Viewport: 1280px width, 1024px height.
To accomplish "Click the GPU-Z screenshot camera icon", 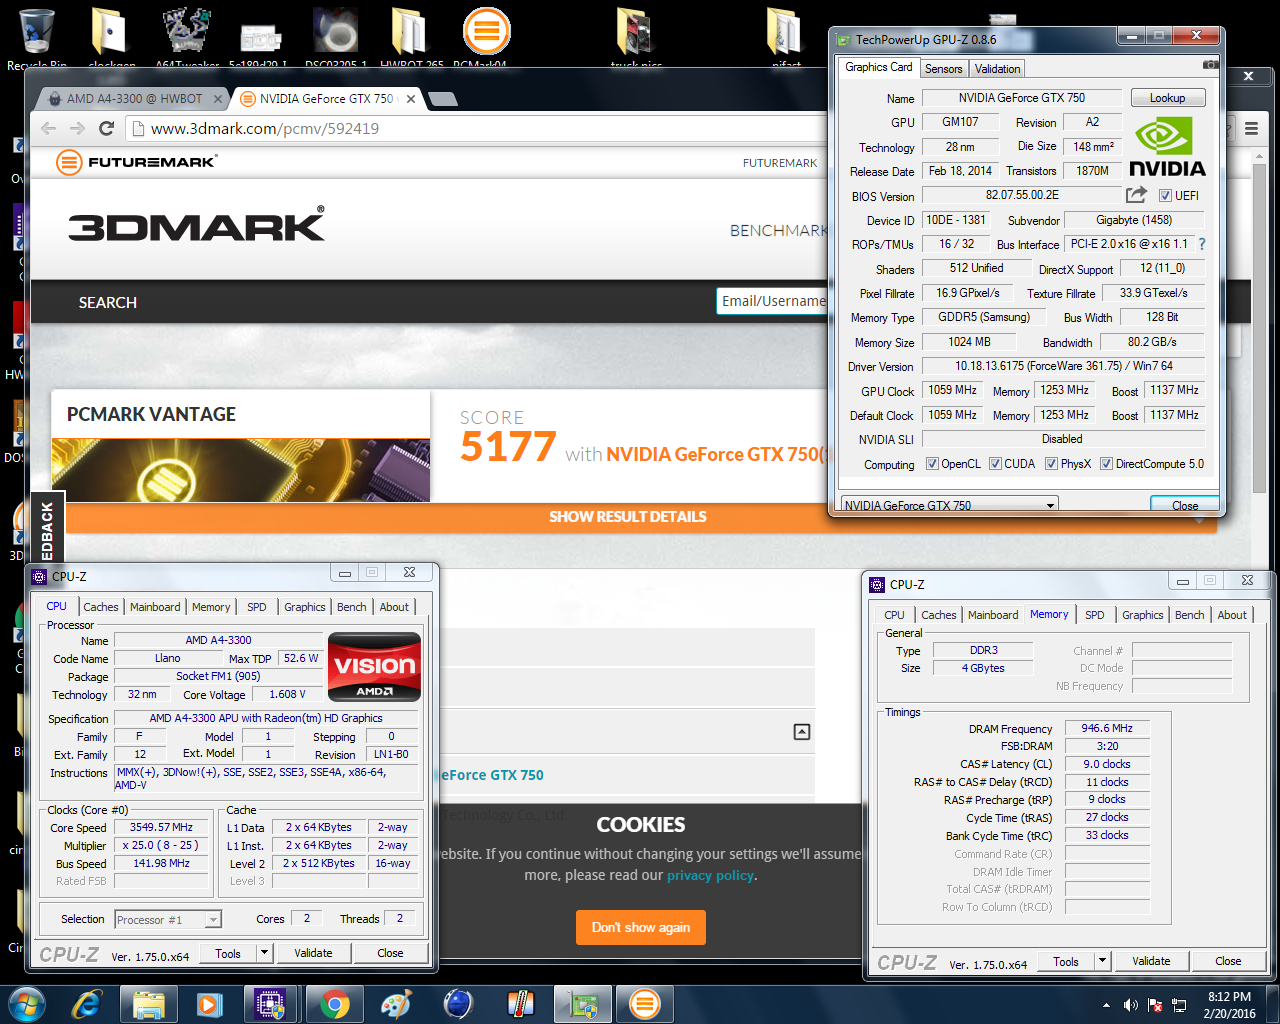I will [1210, 64].
